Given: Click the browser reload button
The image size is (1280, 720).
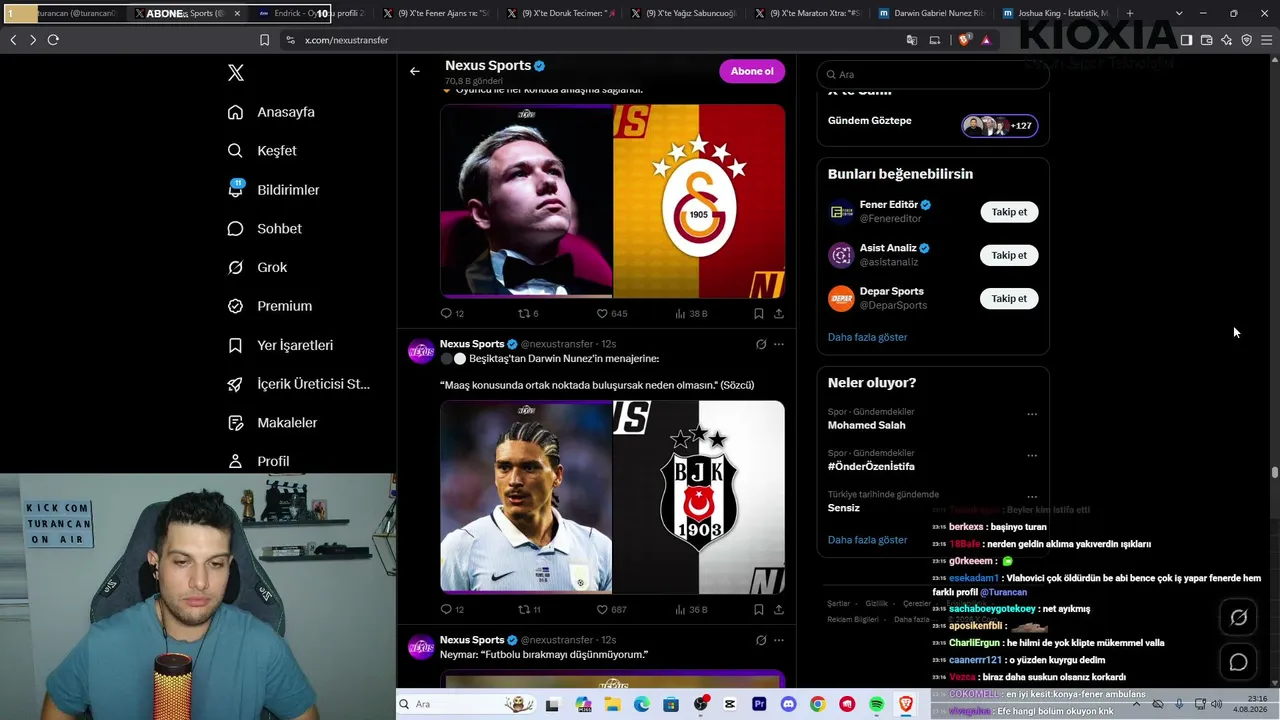Looking at the screenshot, I should [x=53, y=40].
